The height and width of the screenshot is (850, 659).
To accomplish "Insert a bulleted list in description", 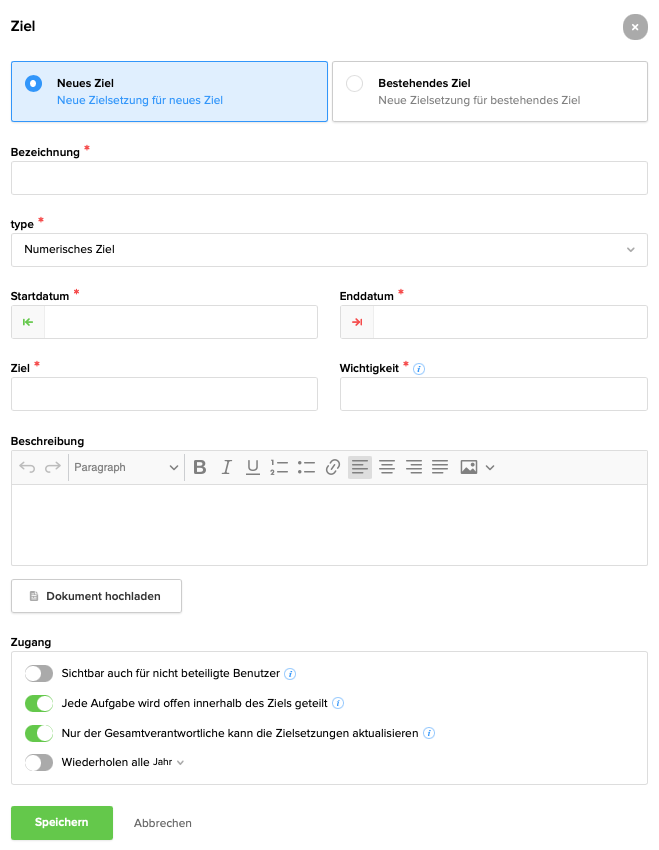I will (306, 467).
